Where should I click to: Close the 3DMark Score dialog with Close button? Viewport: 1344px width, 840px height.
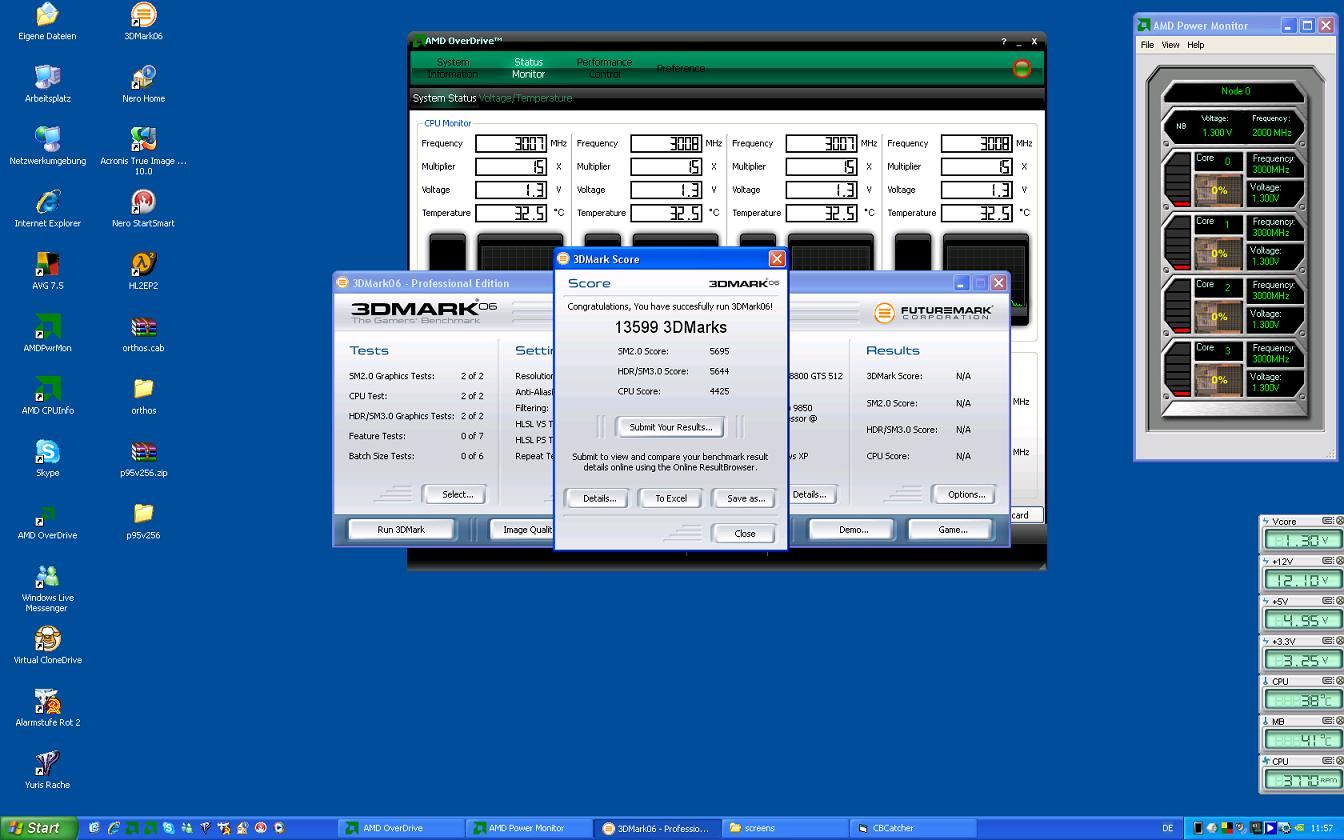(745, 533)
